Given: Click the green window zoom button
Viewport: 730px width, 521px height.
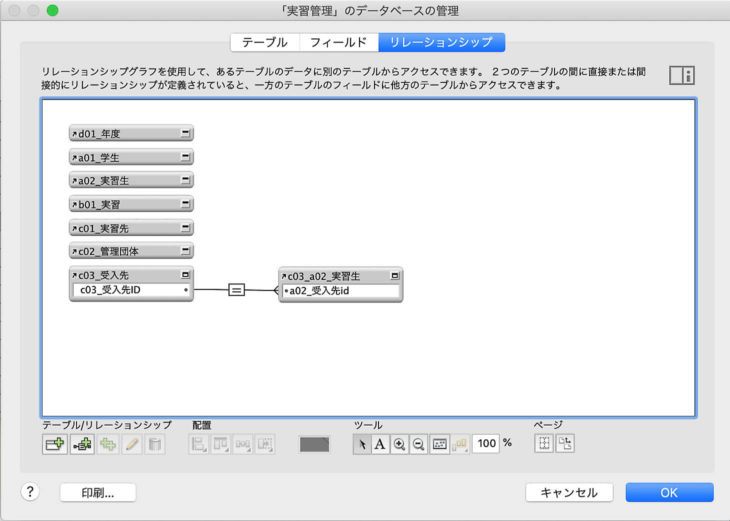Looking at the screenshot, I should (53, 10).
